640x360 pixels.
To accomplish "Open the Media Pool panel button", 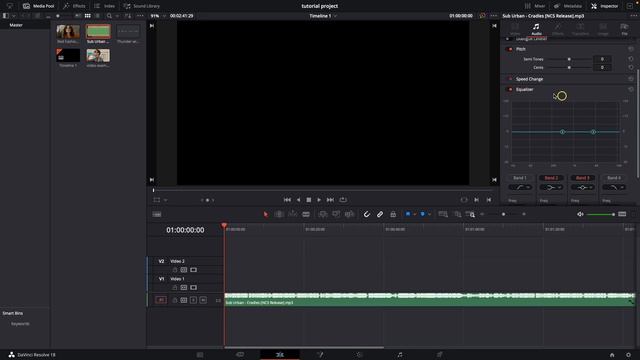I will click(x=39, y=6).
